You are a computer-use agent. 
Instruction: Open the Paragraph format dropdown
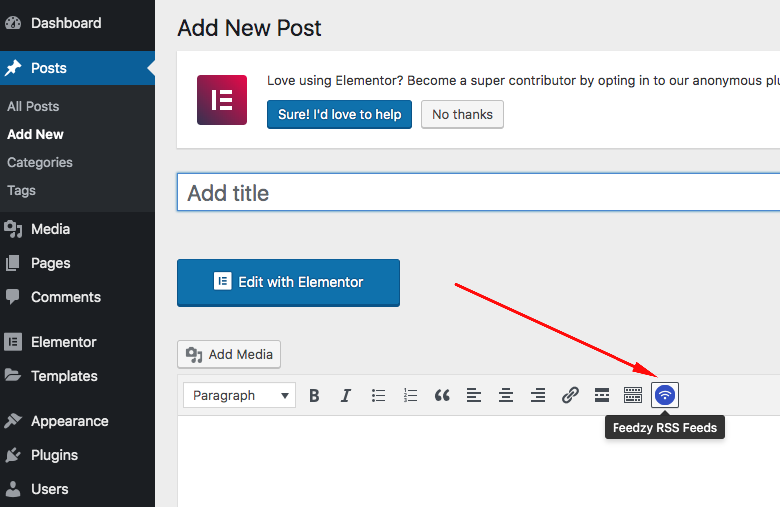click(x=239, y=396)
